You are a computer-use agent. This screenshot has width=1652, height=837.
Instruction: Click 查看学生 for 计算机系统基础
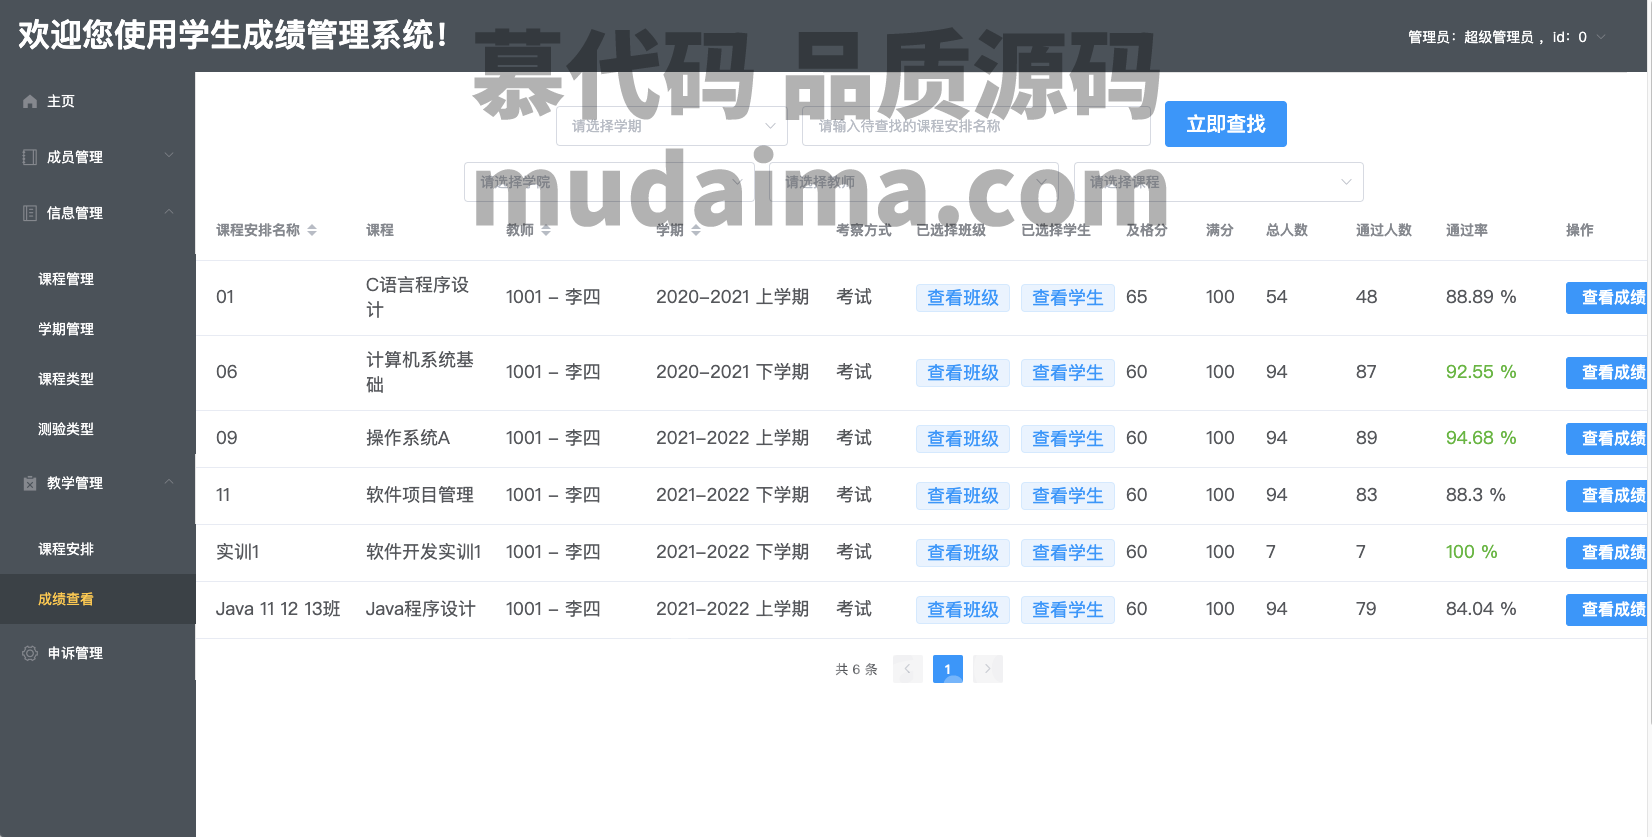(x=1068, y=373)
